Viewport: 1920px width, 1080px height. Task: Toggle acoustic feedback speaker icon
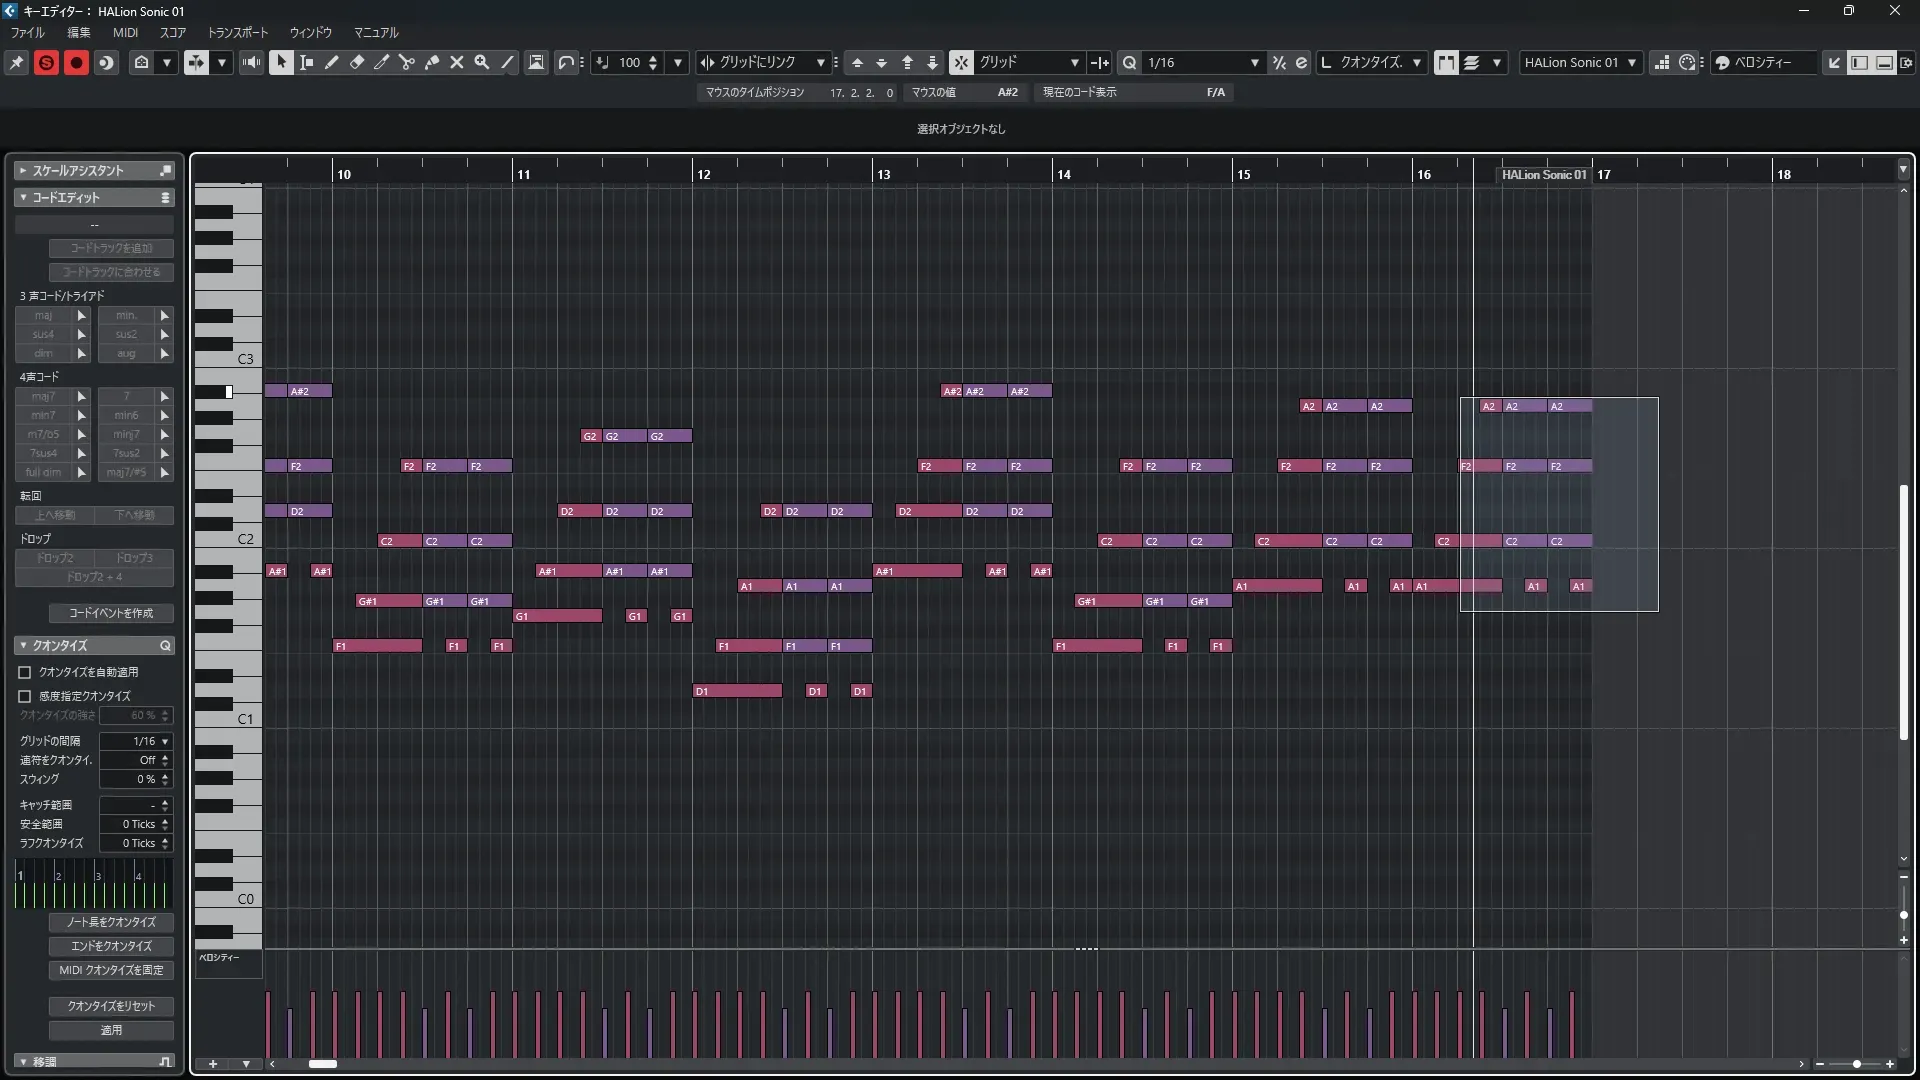tap(251, 62)
